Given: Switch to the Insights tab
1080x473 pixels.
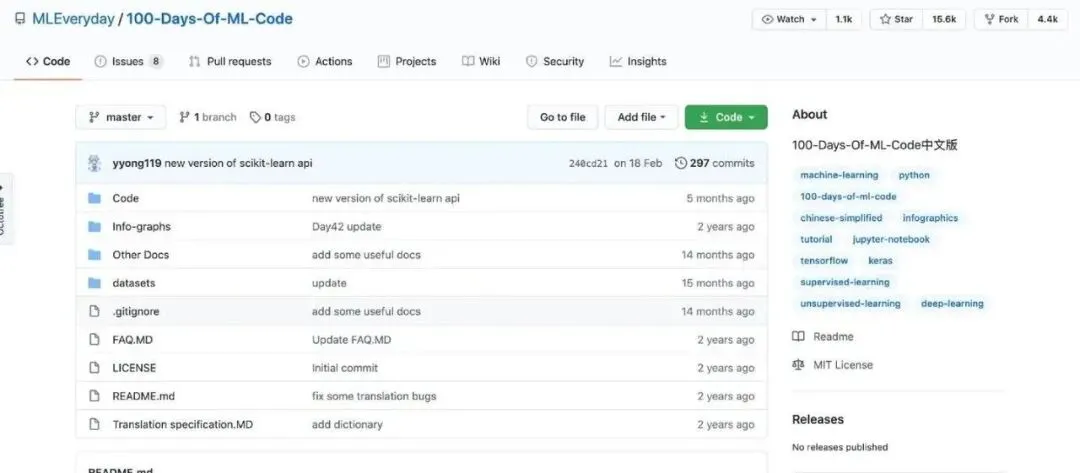Looking at the screenshot, I should pos(638,61).
